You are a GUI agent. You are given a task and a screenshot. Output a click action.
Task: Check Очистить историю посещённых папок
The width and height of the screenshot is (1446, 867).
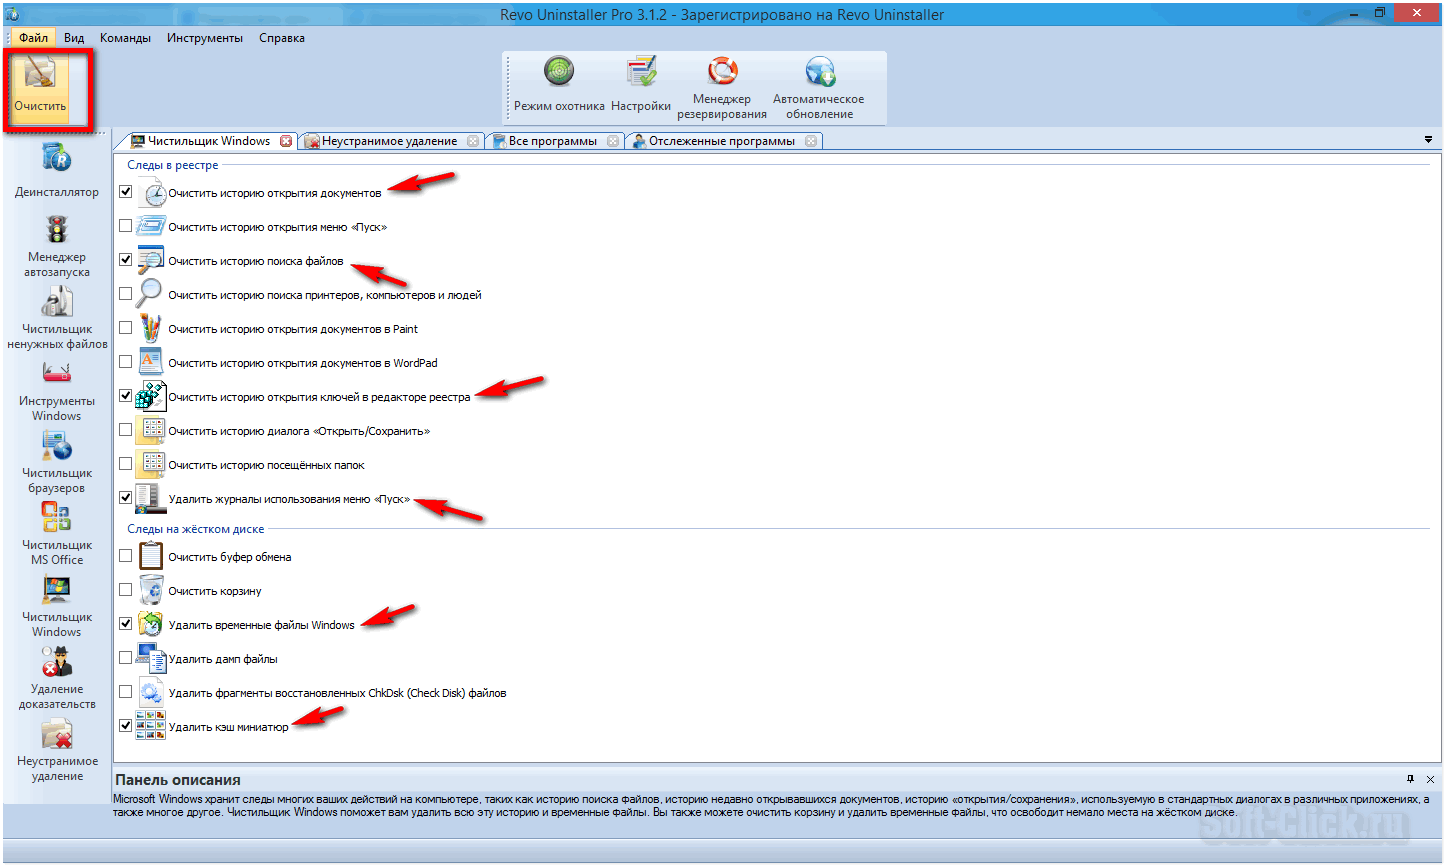(125, 463)
